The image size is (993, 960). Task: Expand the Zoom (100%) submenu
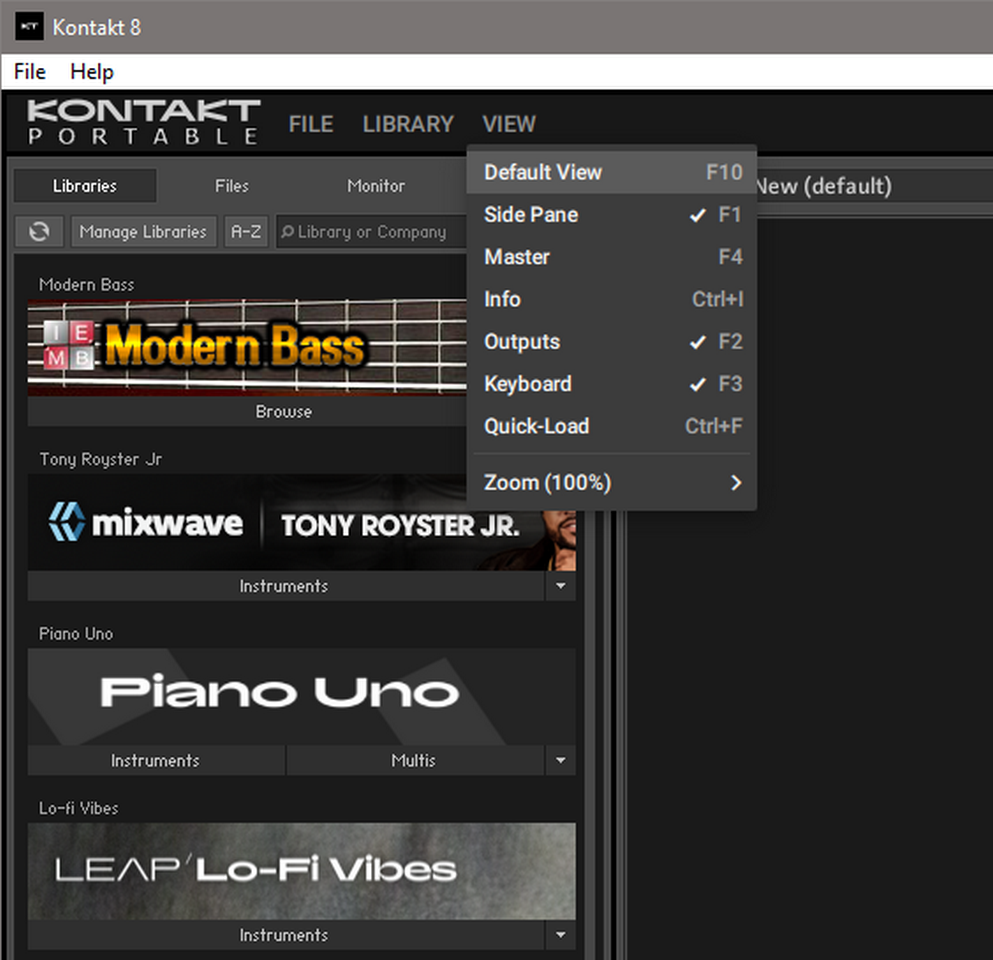click(x=612, y=483)
